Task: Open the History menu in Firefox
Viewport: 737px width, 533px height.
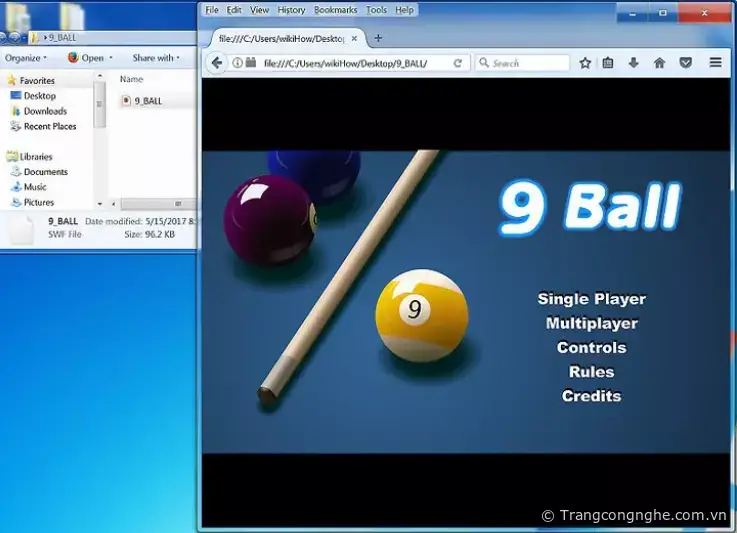Action: 291,10
